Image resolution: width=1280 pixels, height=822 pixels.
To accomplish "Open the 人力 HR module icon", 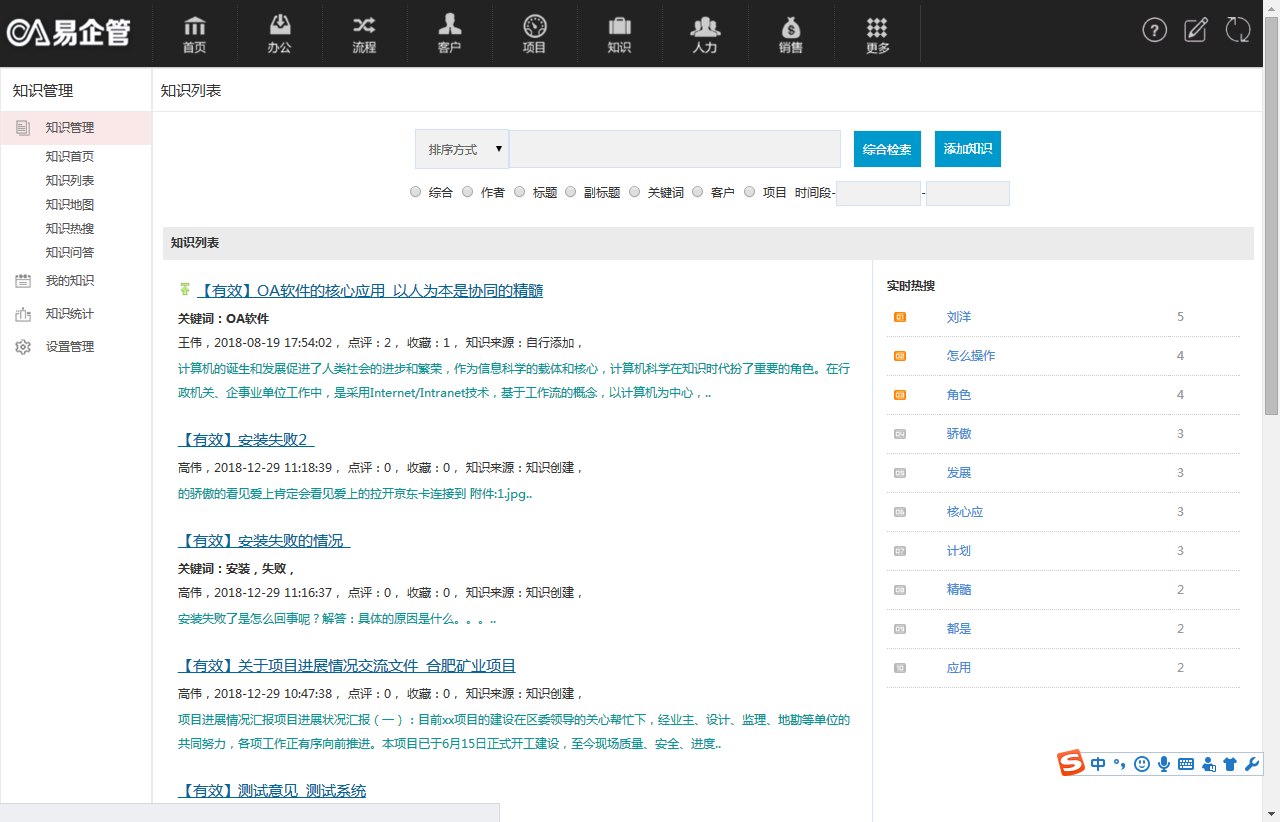I will [x=705, y=33].
